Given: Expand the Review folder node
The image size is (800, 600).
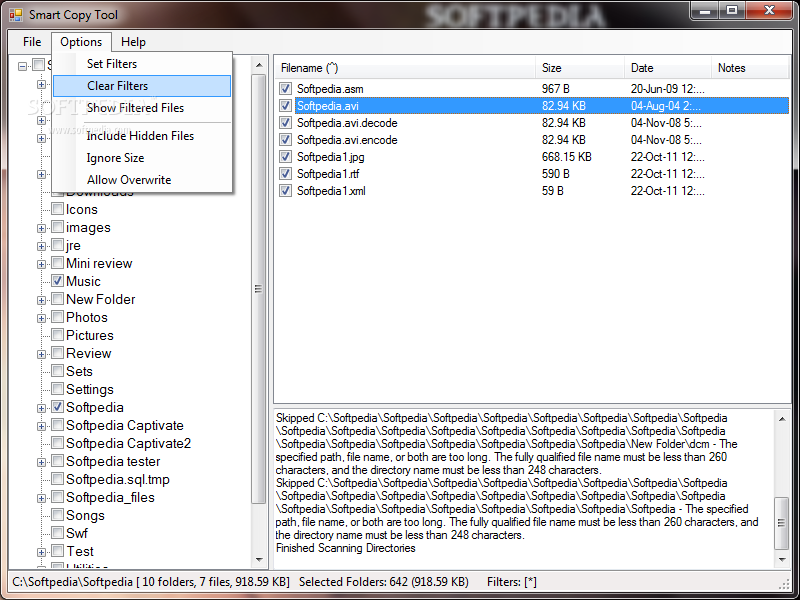Looking at the screenshot, I should click(x=41, y=354).
